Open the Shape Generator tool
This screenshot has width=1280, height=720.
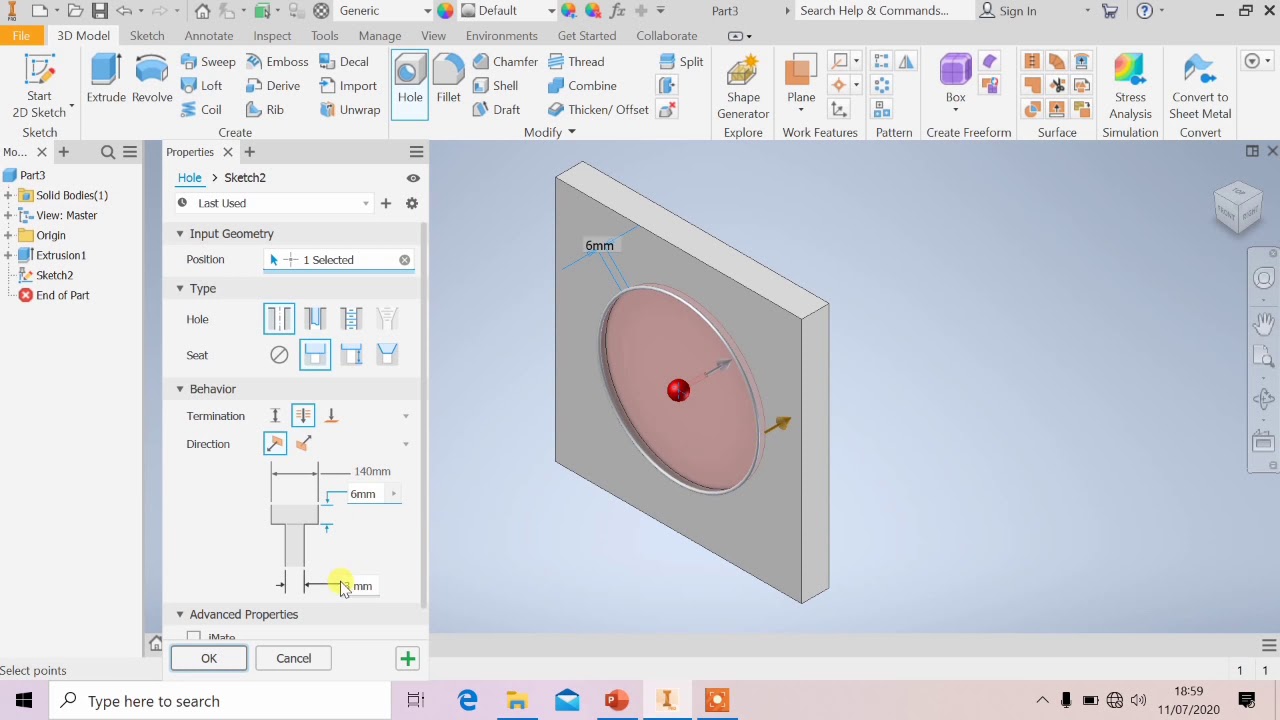[x=743, y=88]
